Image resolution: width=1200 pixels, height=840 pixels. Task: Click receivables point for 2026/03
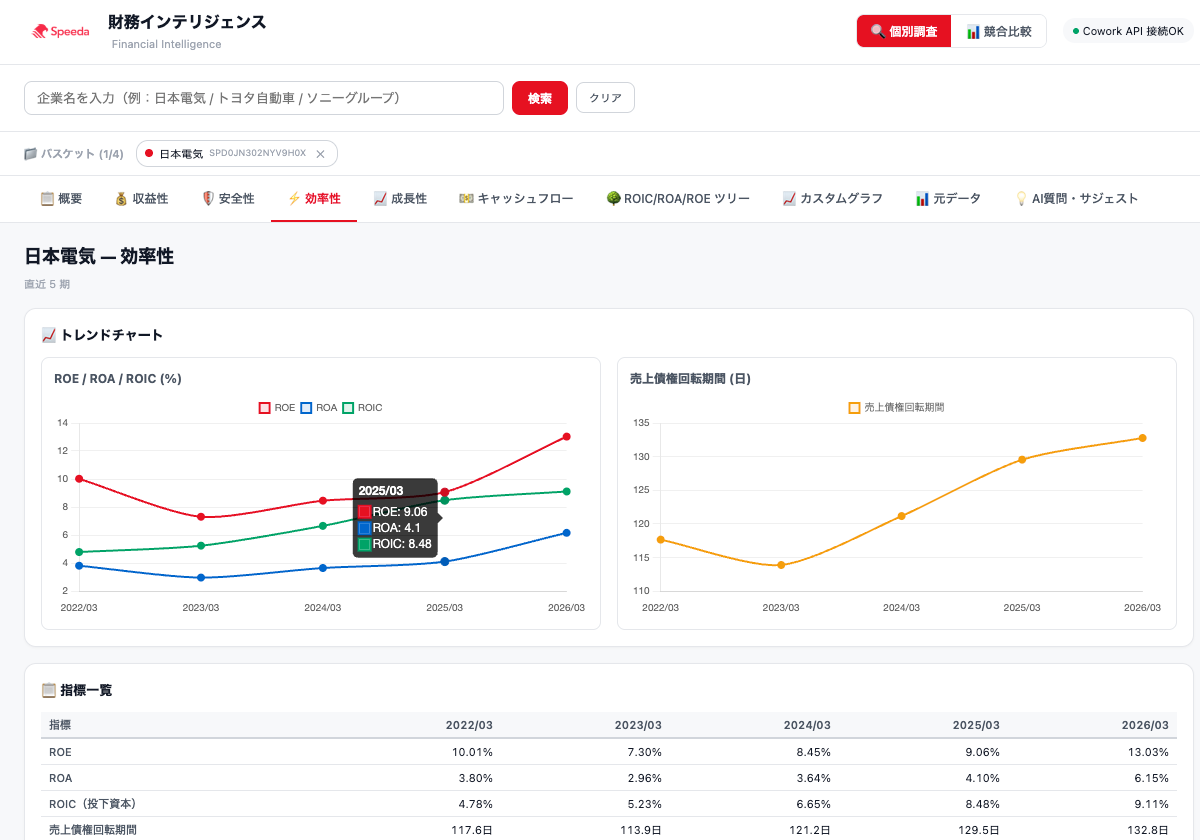1142,438
